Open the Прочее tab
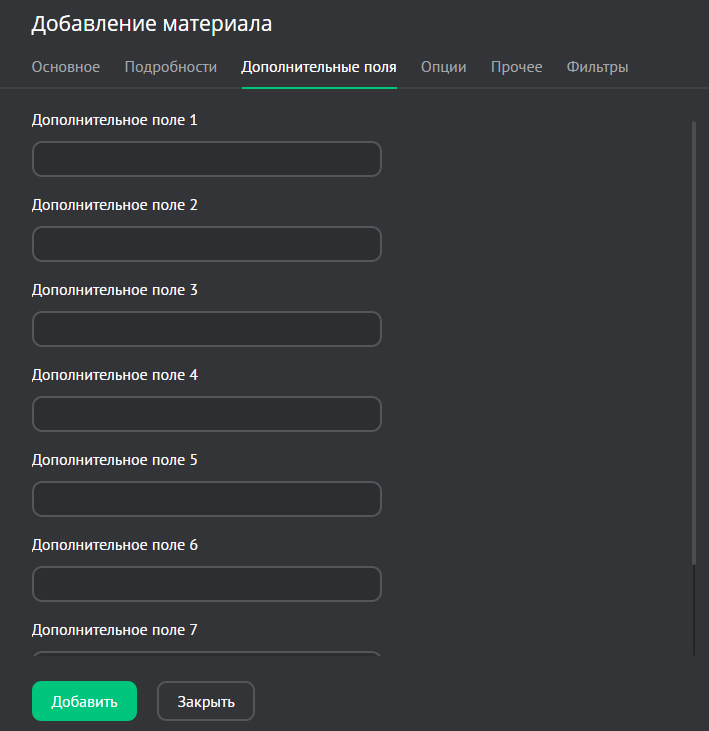Screen dimensions: 709x731 [x=516, y=67]
